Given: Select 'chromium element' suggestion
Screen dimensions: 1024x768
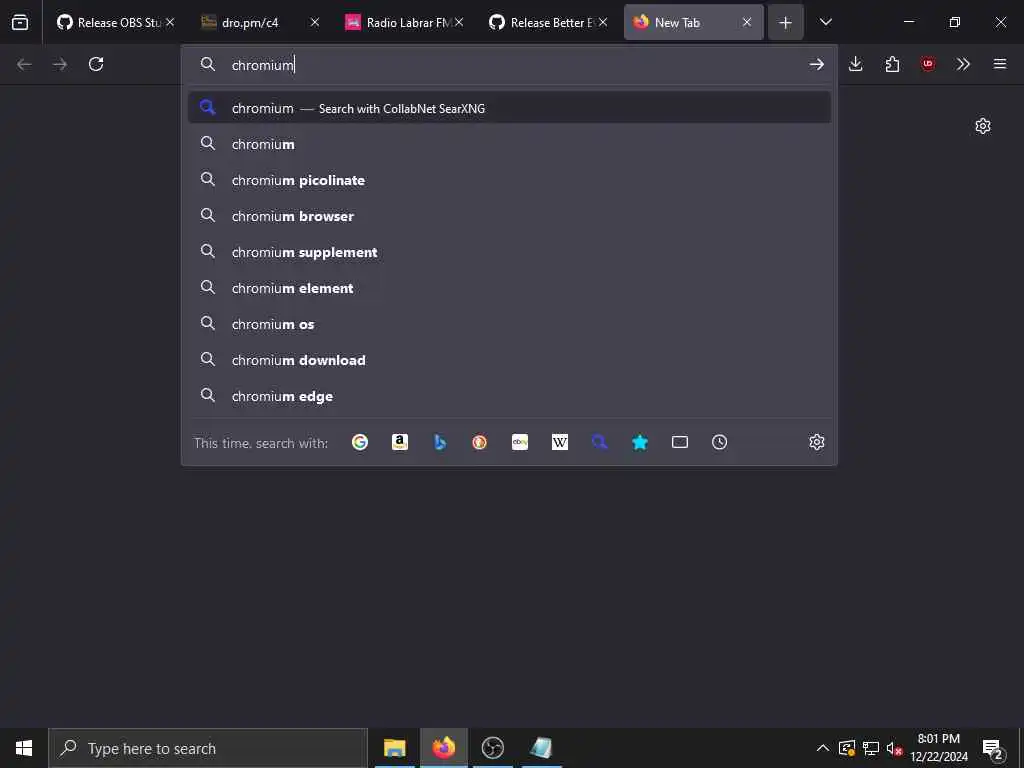Looking at the screenshot, I should (x=509, y=287).
